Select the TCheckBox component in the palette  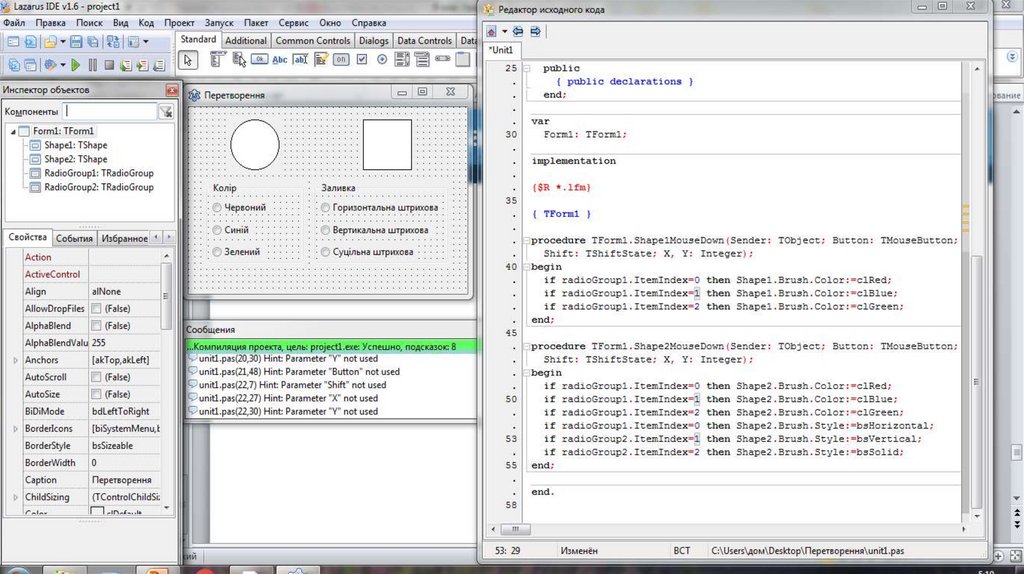click(x=361, y=60)
